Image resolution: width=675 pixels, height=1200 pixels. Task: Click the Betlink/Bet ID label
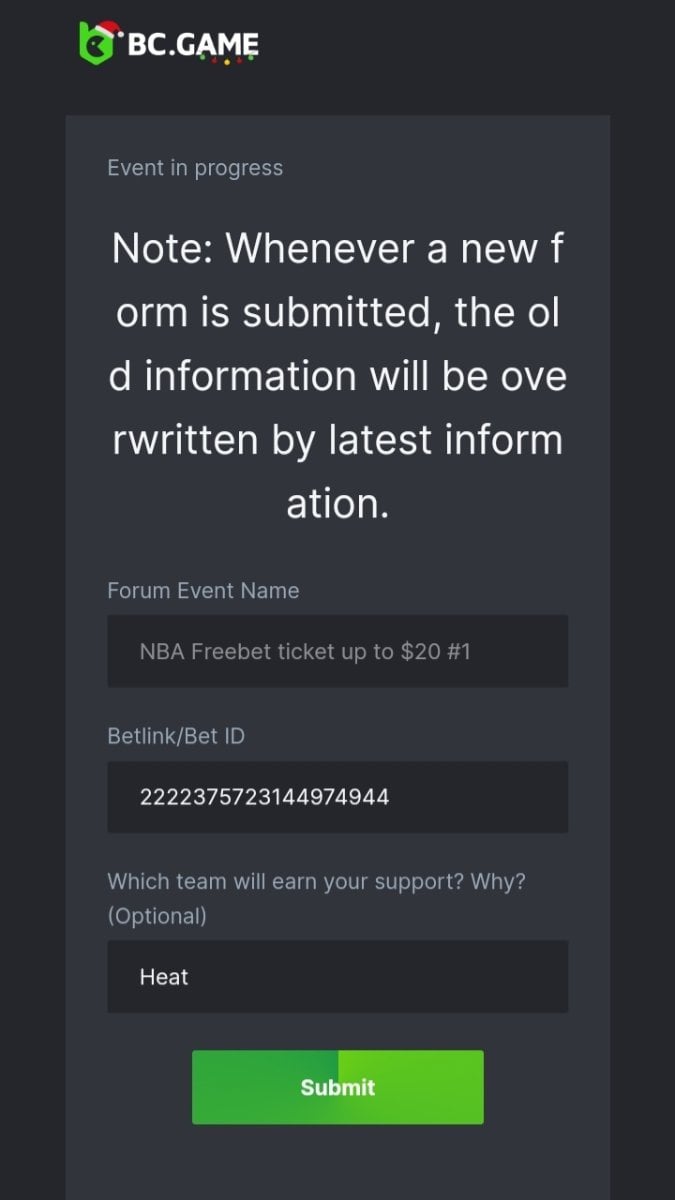click(176, 736)
